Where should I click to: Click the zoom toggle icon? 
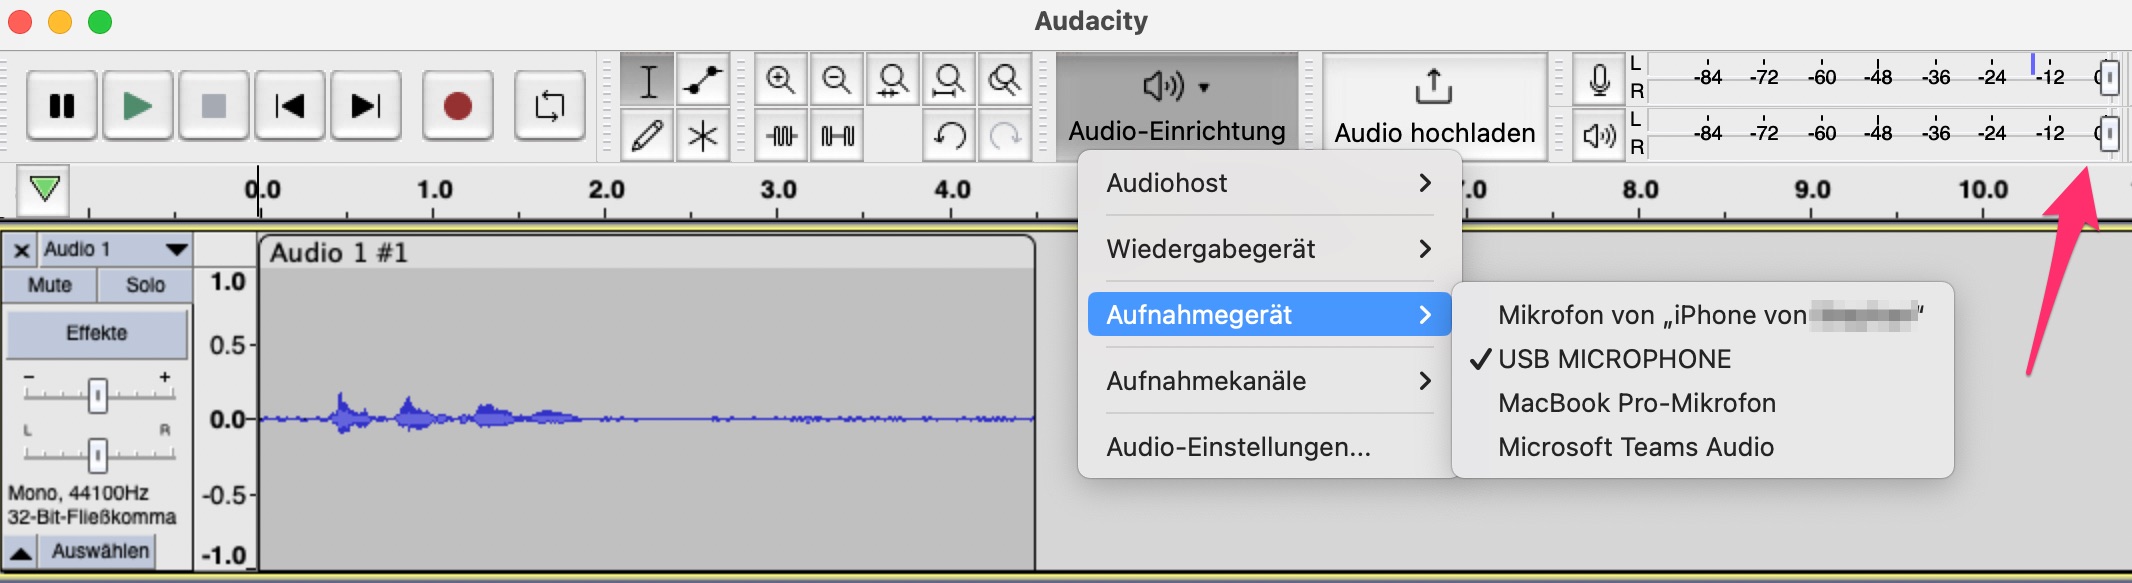coord(1004,80)
